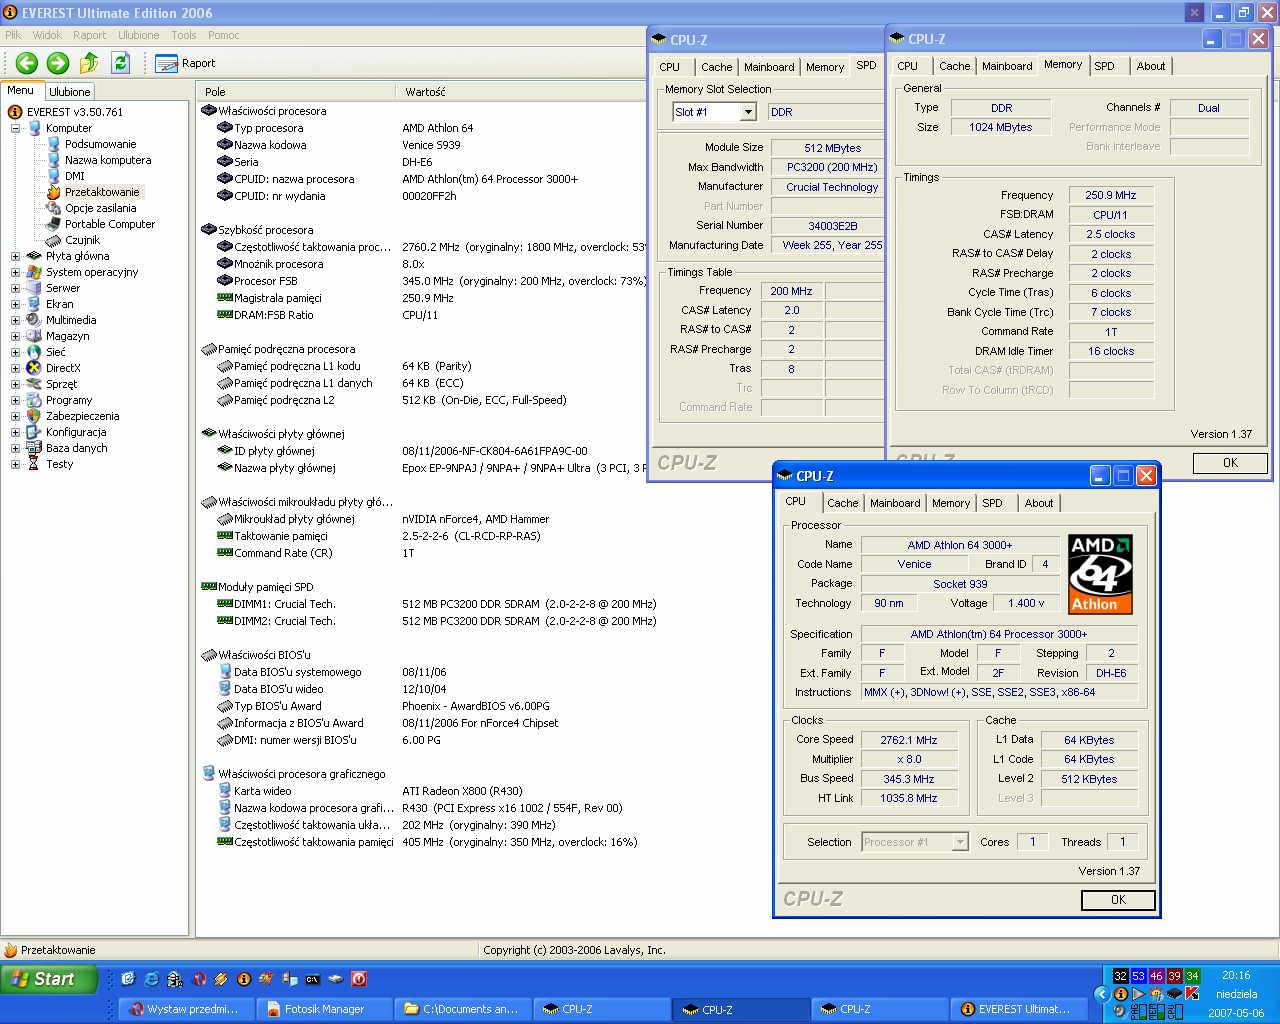Click the Baza danych icon in tree
Image resolution: width=1280 pixels, height=1024 pixels.
coord(34,448)
